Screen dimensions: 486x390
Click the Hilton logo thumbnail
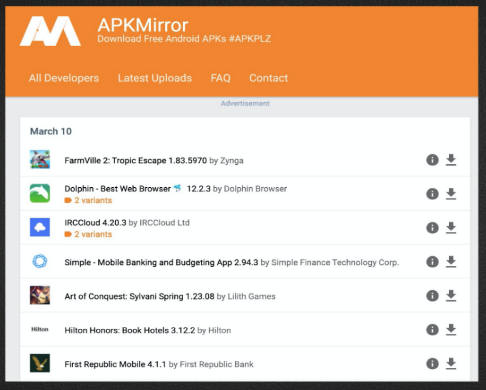(x=40, y=329)
